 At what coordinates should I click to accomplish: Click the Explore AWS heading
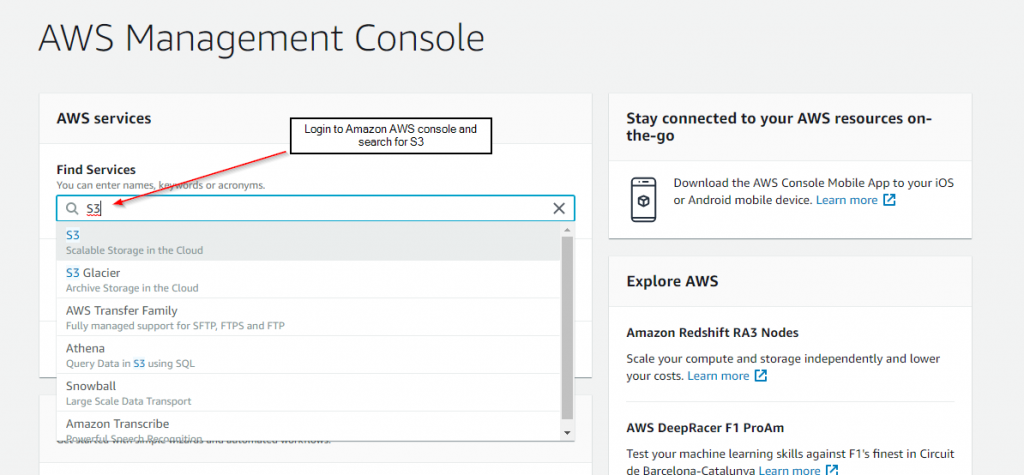click(672, 282)
